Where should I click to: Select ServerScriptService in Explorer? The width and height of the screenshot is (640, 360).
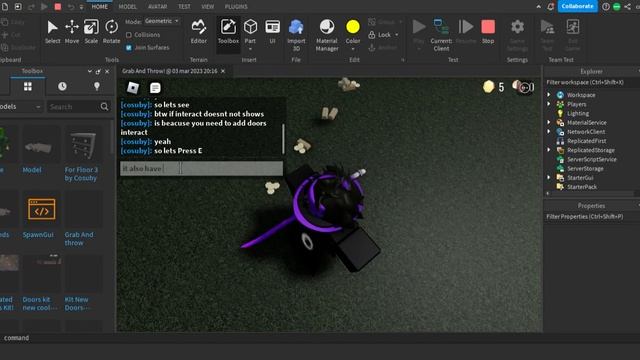click(x=592, y=159)
